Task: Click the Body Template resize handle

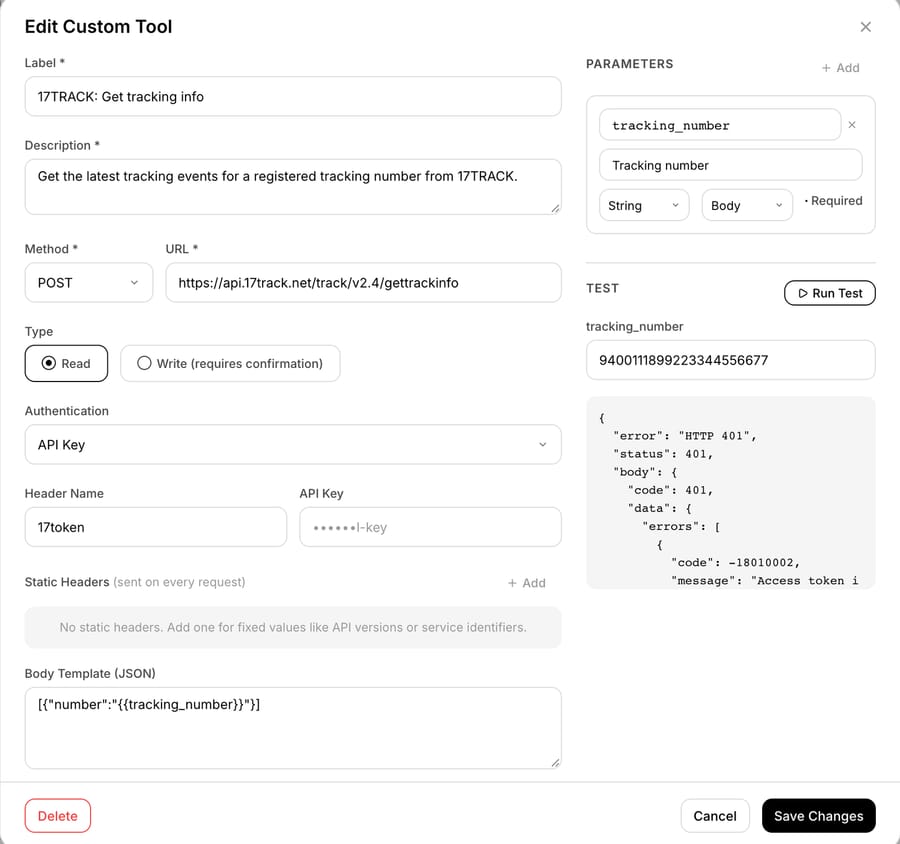Action: click(555, 762)
